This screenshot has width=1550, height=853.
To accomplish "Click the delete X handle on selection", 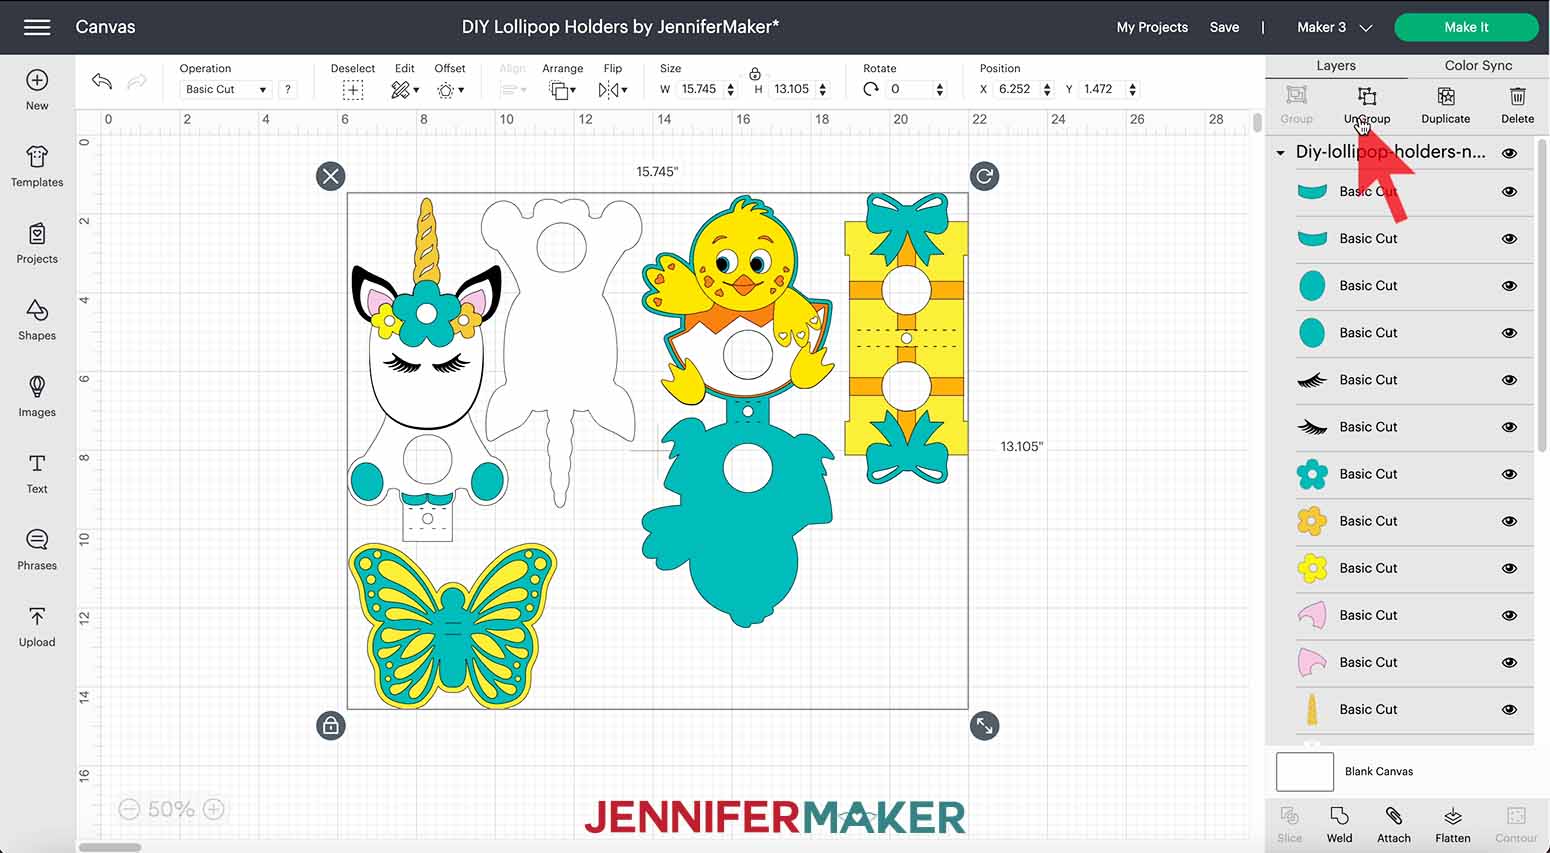I will (x=330, y=176).
